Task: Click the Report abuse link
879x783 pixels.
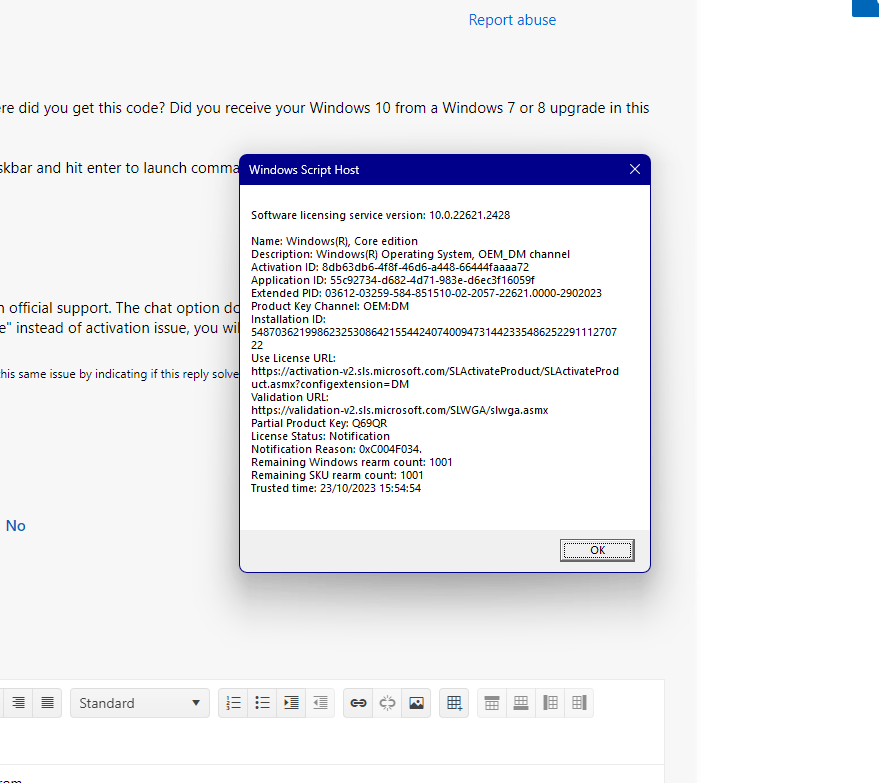Action: pyautogui.click(x=512, y=20)
